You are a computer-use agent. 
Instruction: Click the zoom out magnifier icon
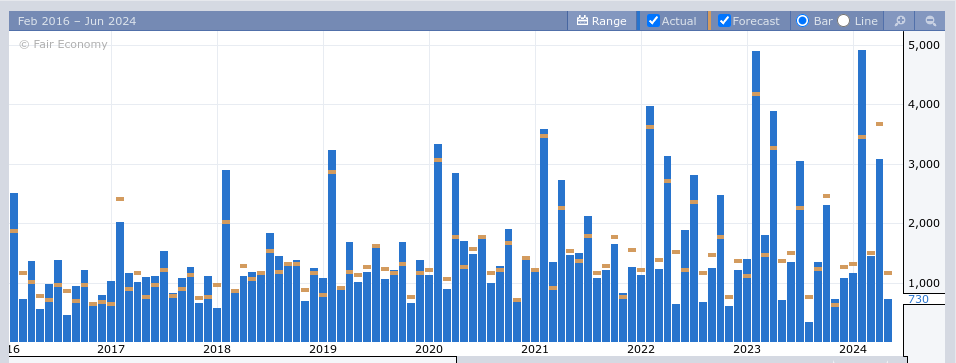pyautogui.click(x=930, y=21)
